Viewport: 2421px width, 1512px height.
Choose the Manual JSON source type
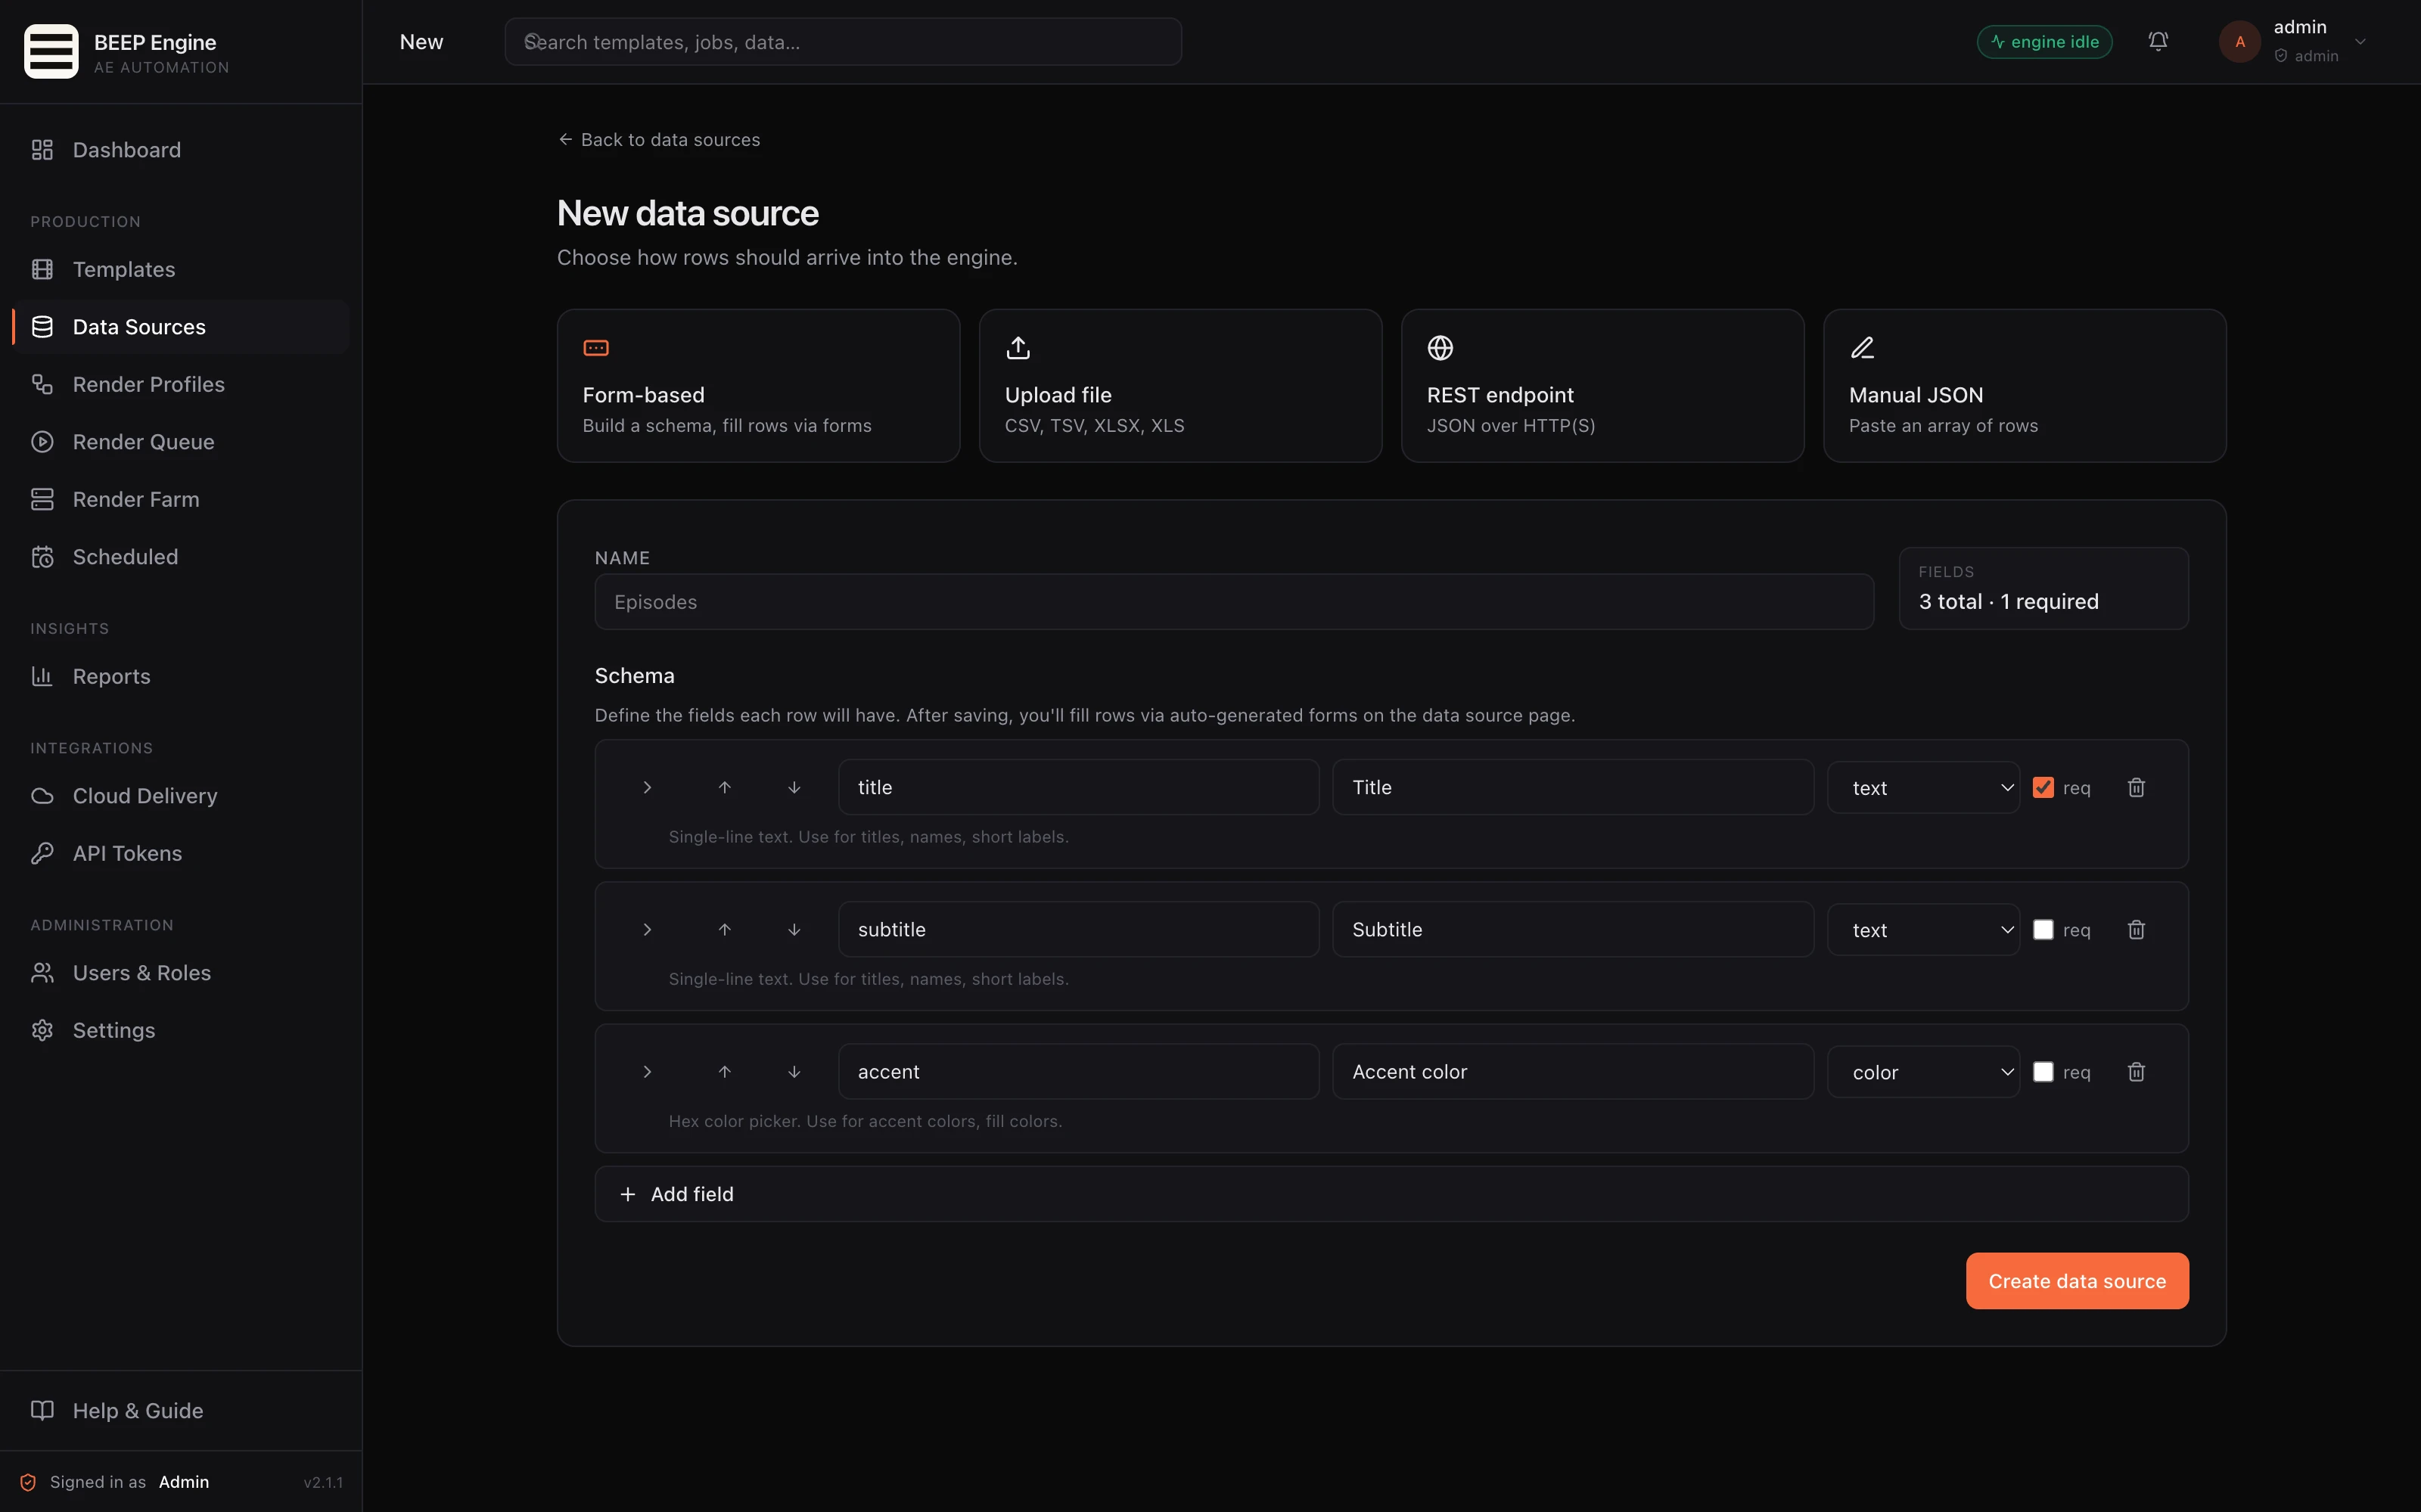(2024, 386)
